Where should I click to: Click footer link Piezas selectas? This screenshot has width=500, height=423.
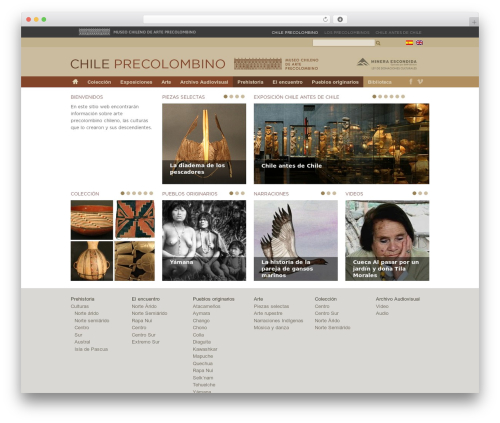coord(271,306)
